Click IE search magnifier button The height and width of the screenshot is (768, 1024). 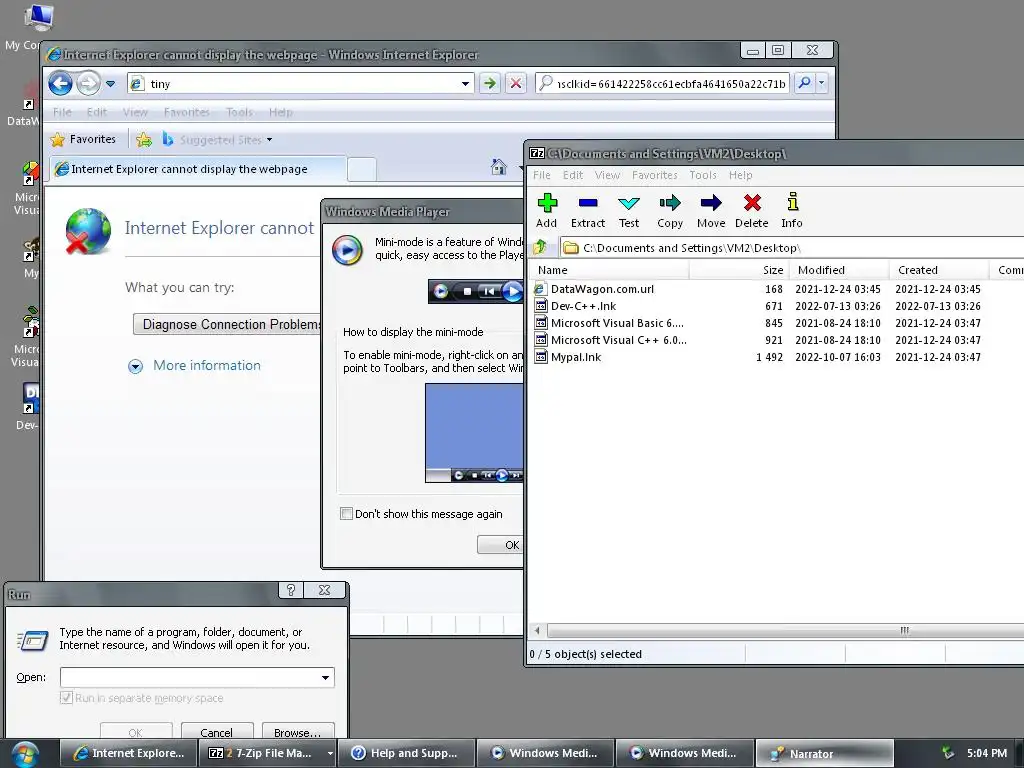[x=805, y=83]
